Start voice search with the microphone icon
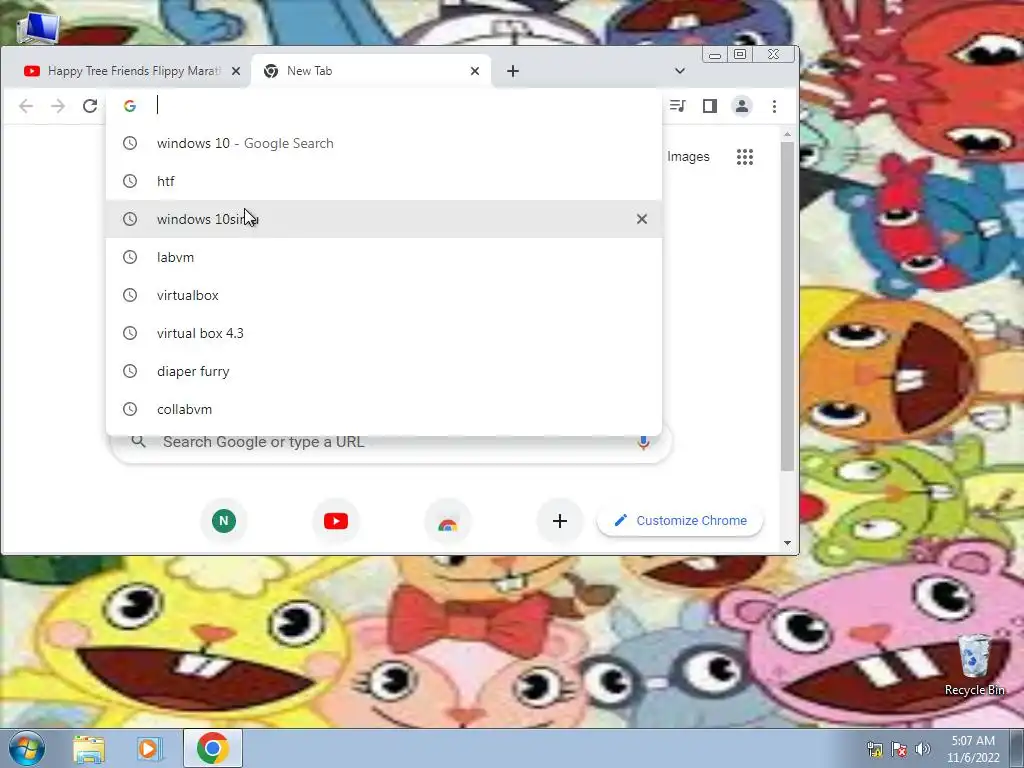Screen dimensions: 1024x768 (643, 442)
